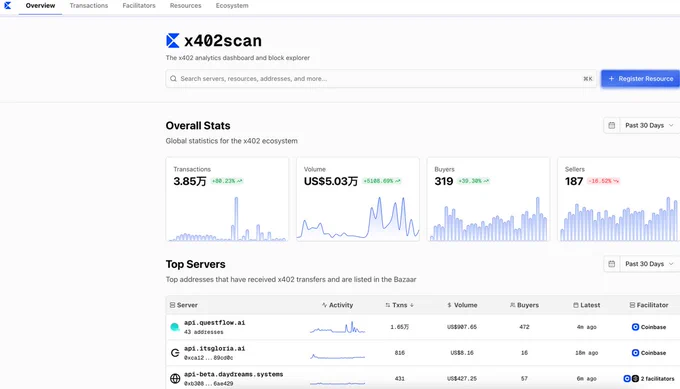Click the search servers input field
680x389 pixels.
coord(381,78)
